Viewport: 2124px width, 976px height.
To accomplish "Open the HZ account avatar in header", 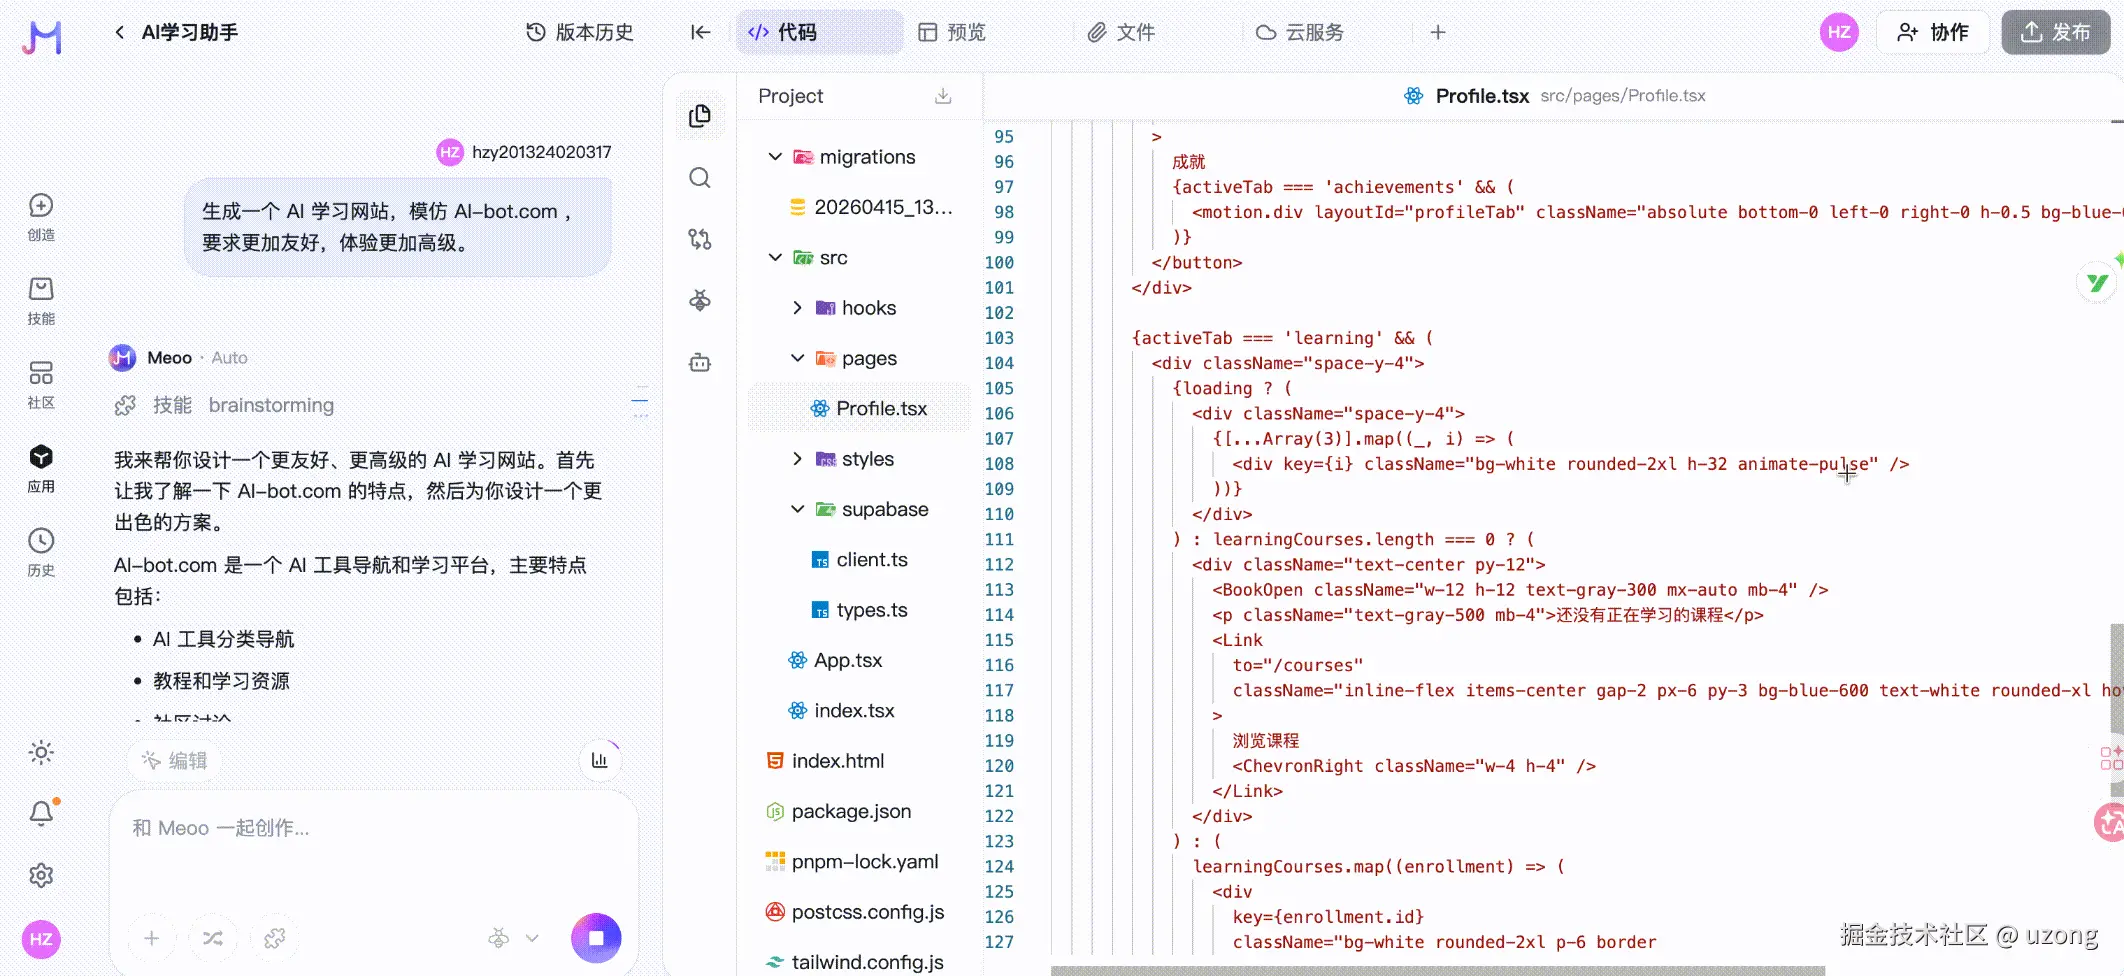I will (1839, 32).
